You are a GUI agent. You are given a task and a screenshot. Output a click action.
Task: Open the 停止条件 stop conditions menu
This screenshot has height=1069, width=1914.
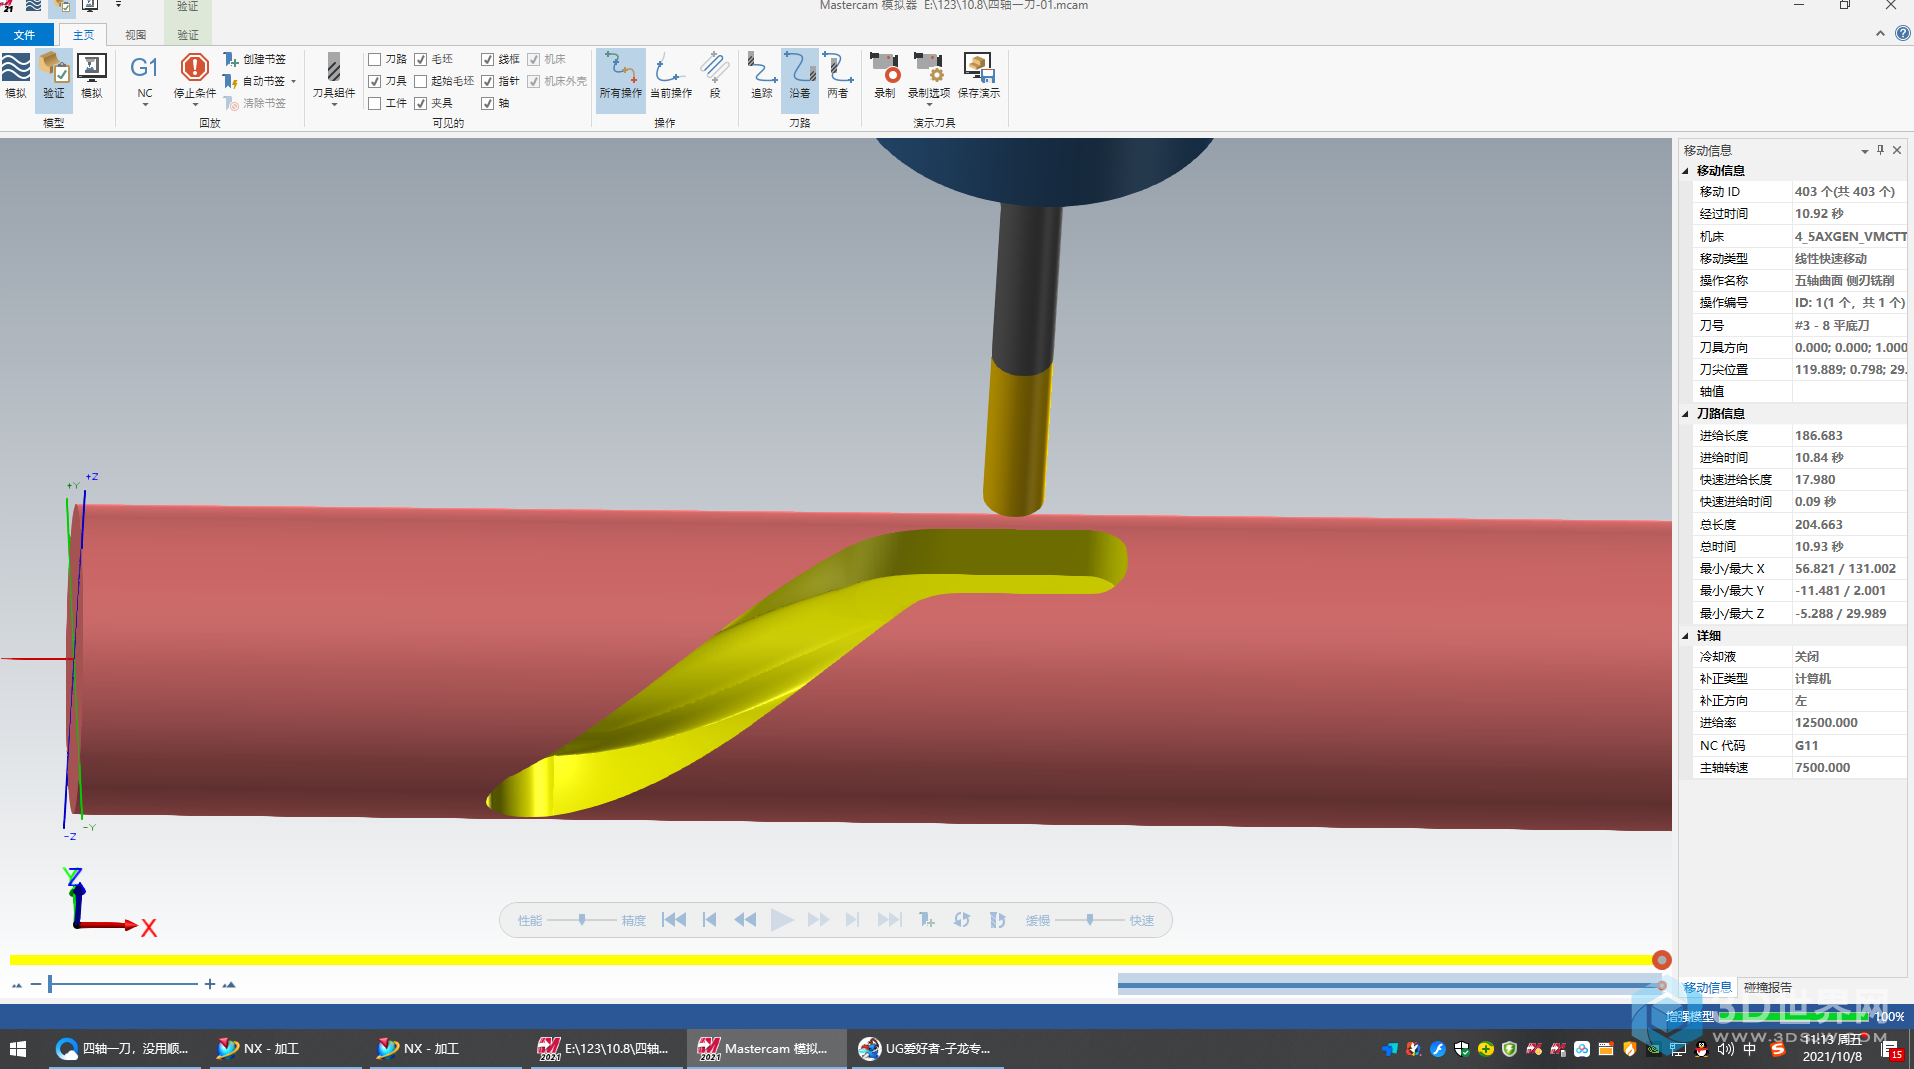195,80
